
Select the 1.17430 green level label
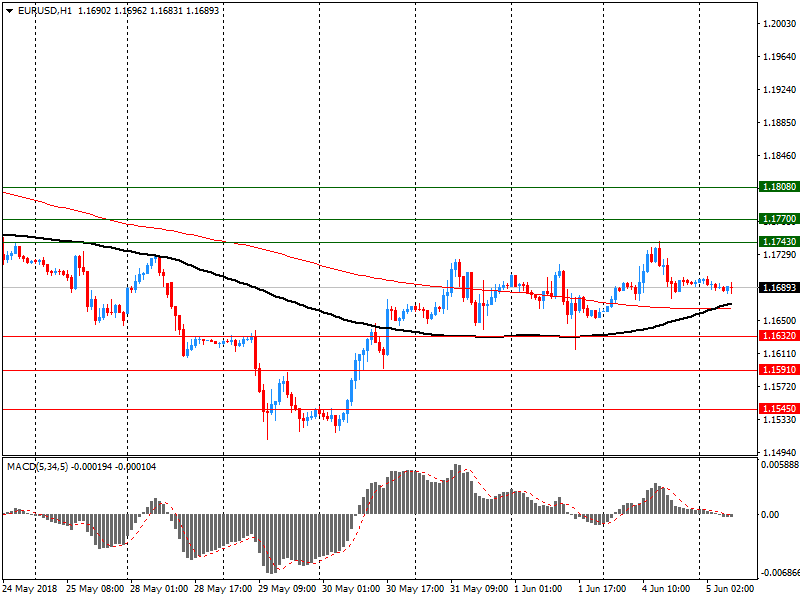pos(779,242)
